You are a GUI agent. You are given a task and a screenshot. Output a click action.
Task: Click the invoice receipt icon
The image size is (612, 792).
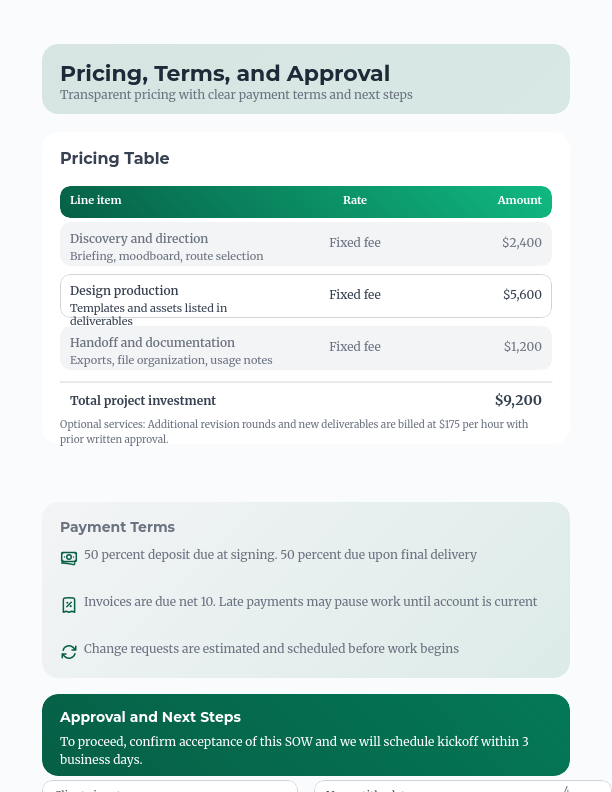(69, 605)
